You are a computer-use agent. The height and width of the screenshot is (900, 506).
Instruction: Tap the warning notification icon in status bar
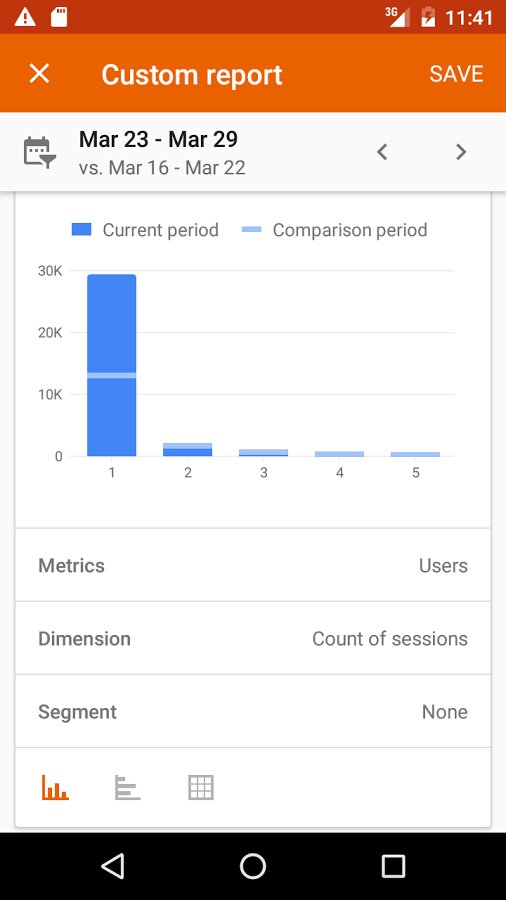25,17
